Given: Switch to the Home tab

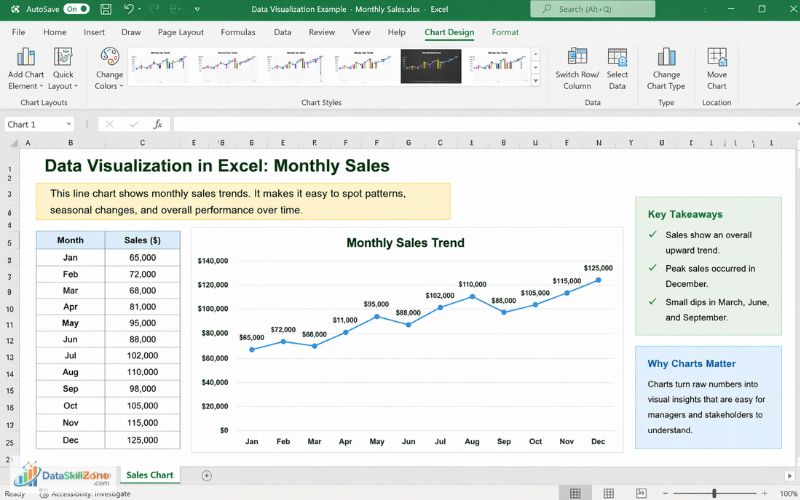Looking at the screenshot, I should pyautogui.click(x=55, y=32).
